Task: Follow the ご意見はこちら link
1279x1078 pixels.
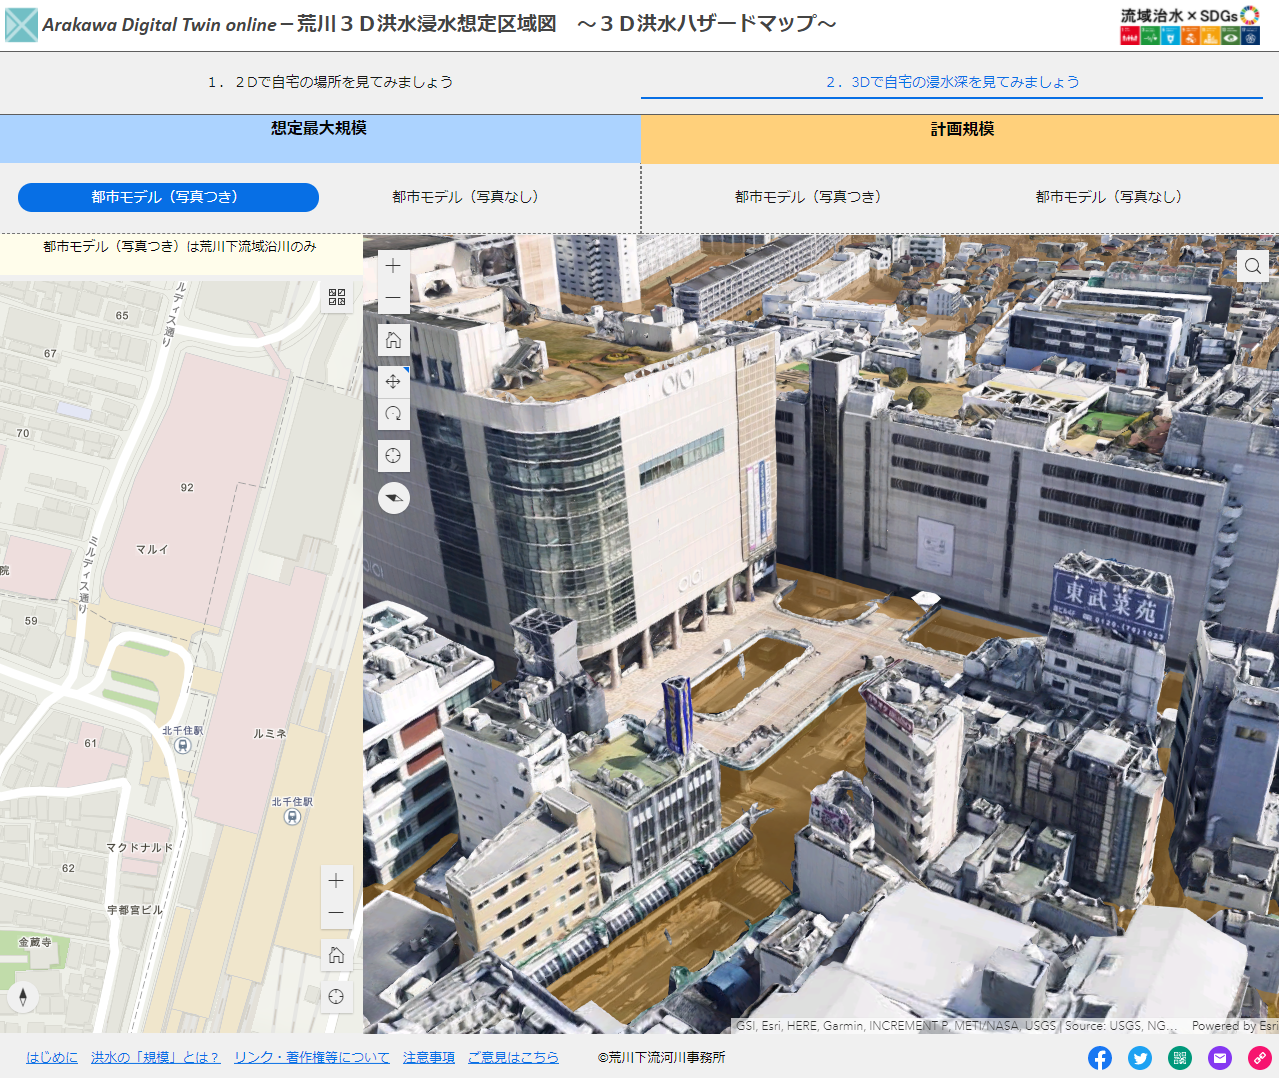Action: tap(514, 1058)
